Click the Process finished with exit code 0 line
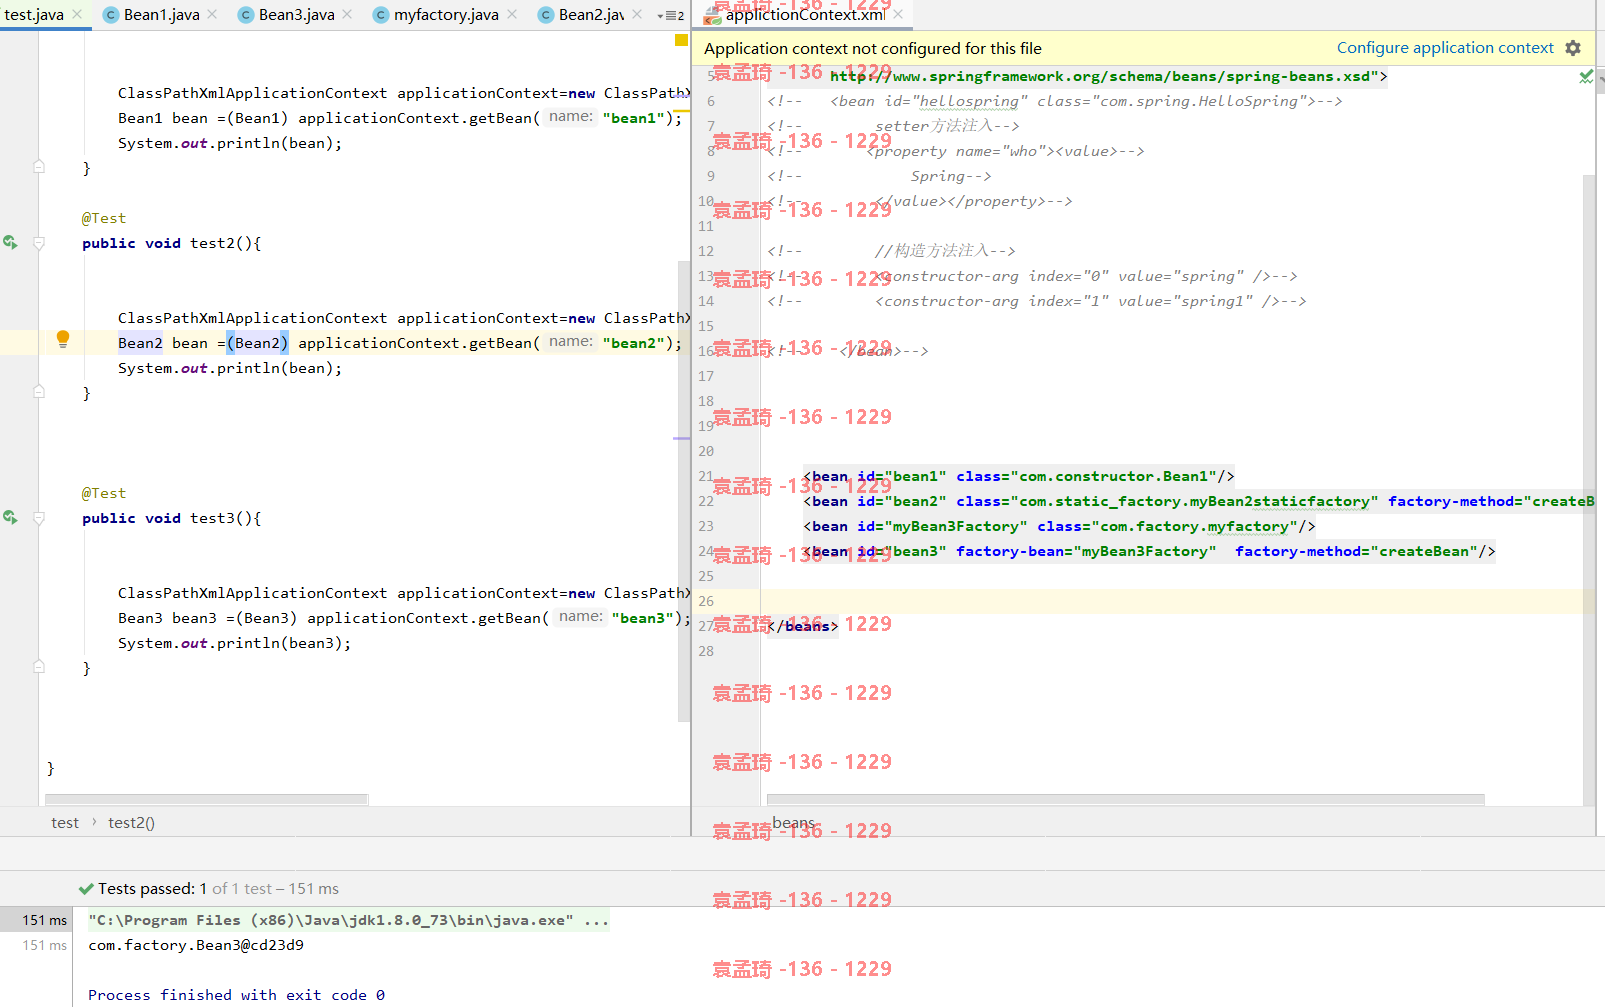 pos(236,995)
